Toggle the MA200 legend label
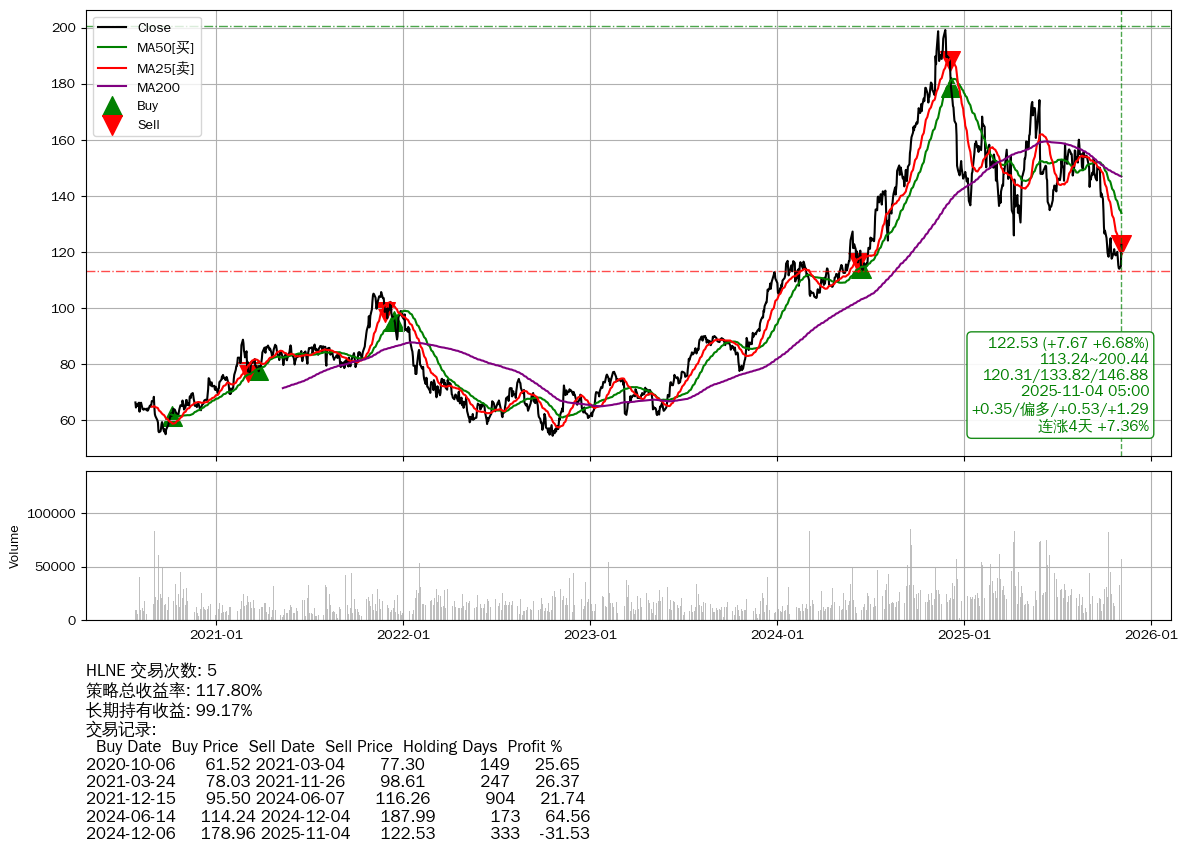 [x=158, y=87]
